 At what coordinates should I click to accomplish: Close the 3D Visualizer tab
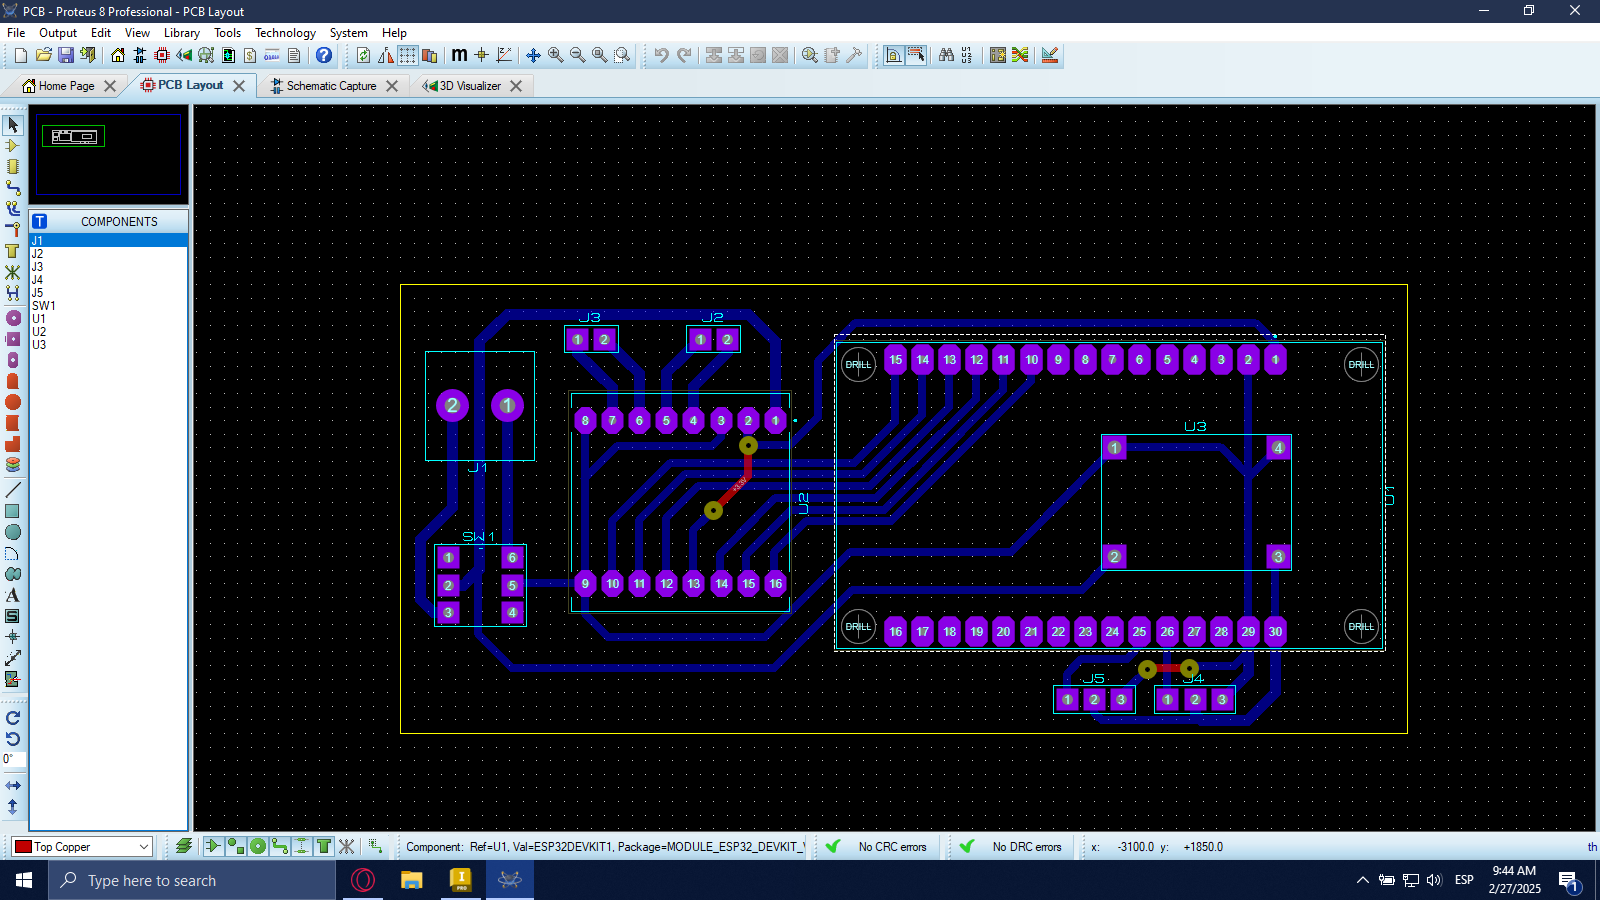pyautogui.click(x=516, y=86)
